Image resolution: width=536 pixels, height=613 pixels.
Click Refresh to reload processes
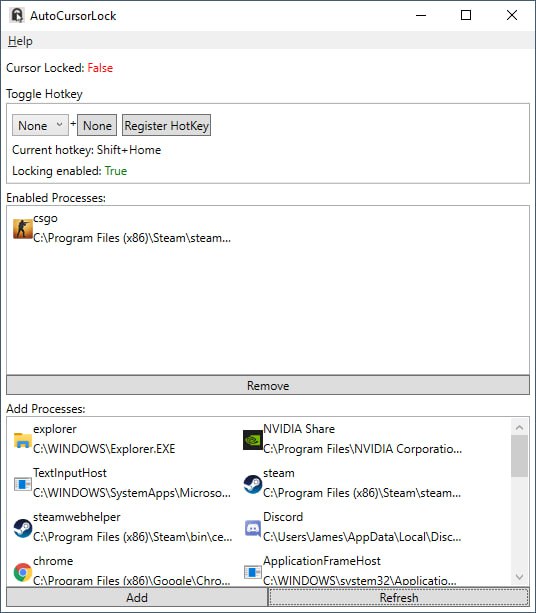click(399, 597)
